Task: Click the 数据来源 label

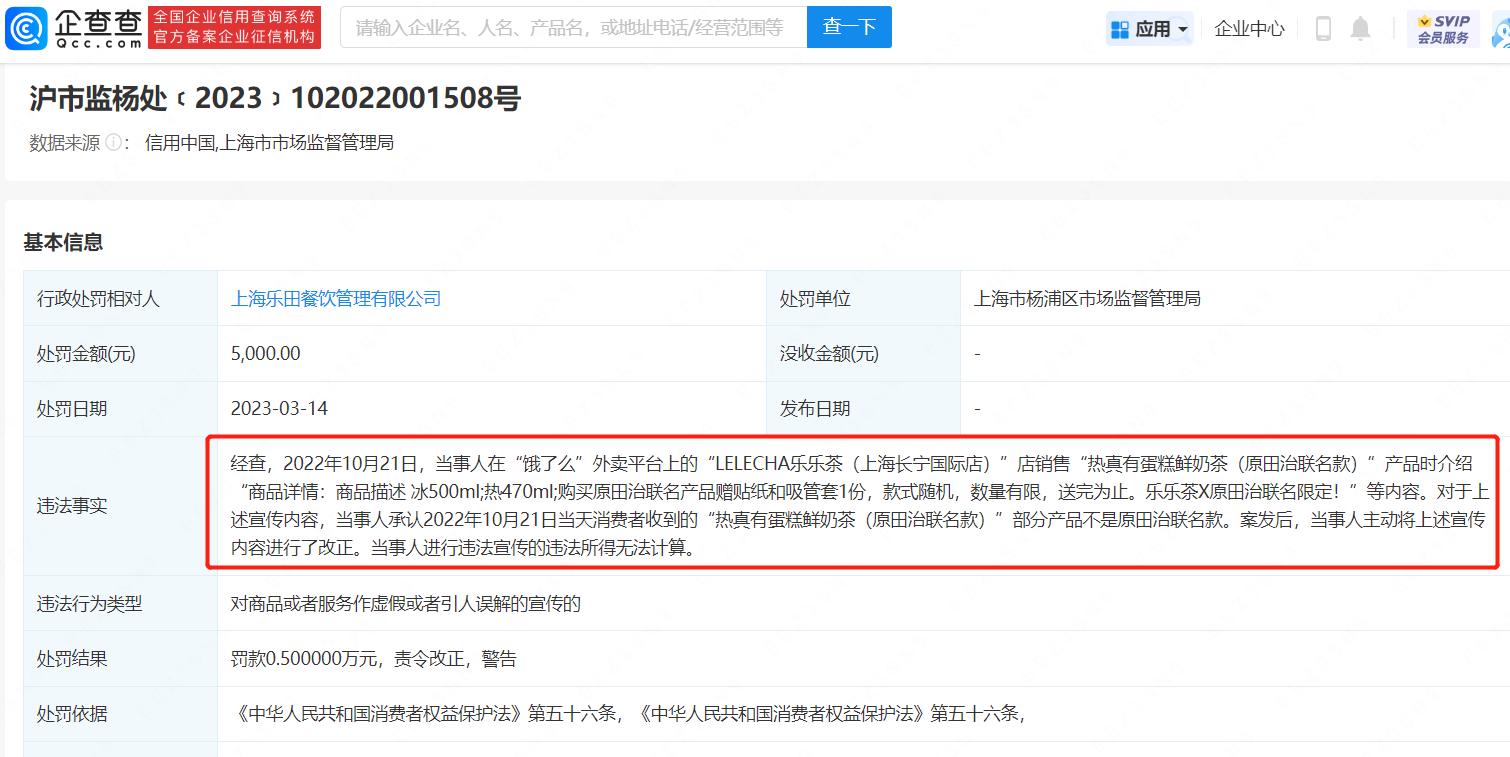Action: [x=65, y=143]
